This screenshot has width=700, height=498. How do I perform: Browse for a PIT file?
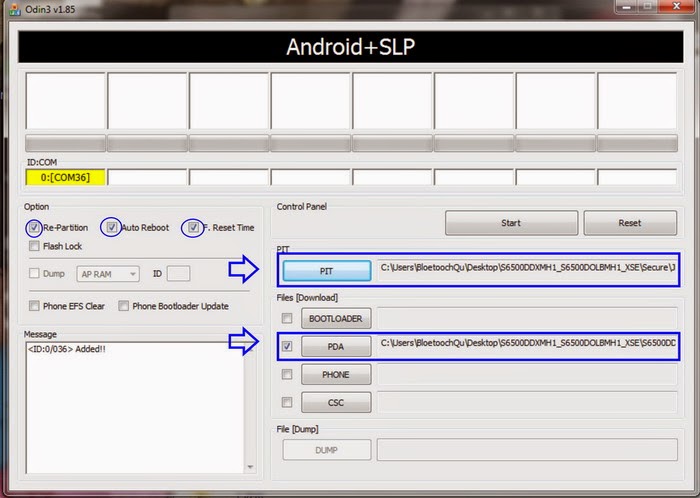pos(327,271)
